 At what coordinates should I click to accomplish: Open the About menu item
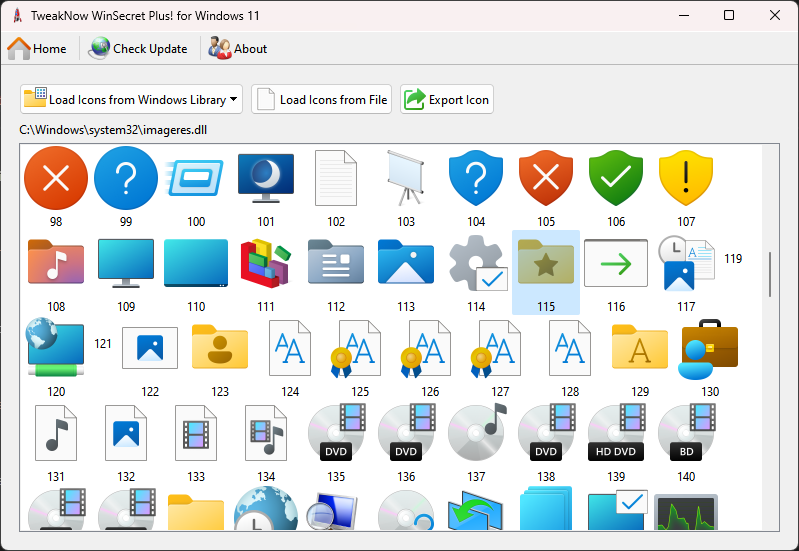click(x=238, y=48)
